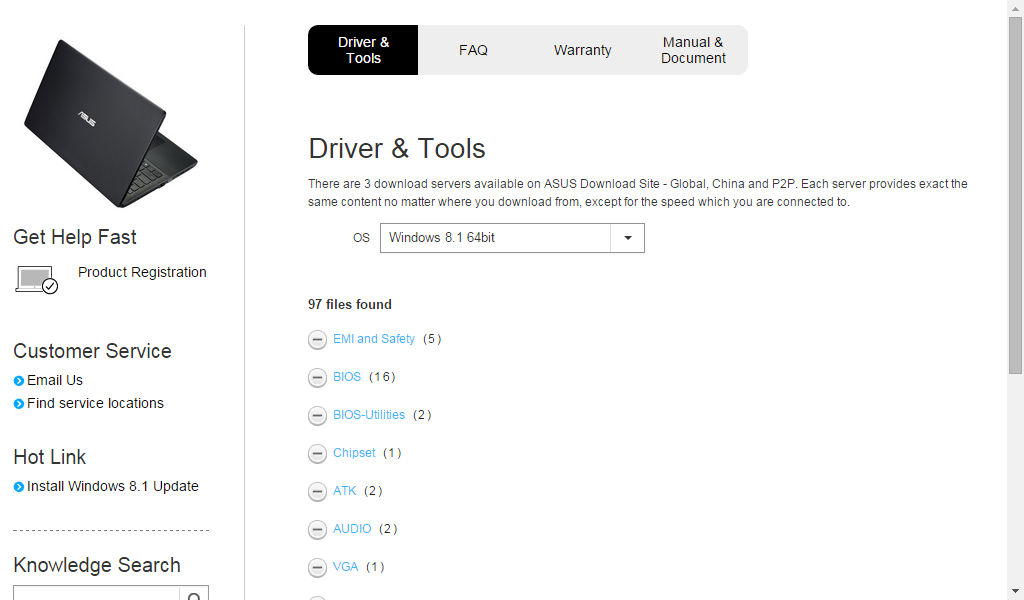Switch to the FAQ tab

pyautogui.click(x=473, y=49)
